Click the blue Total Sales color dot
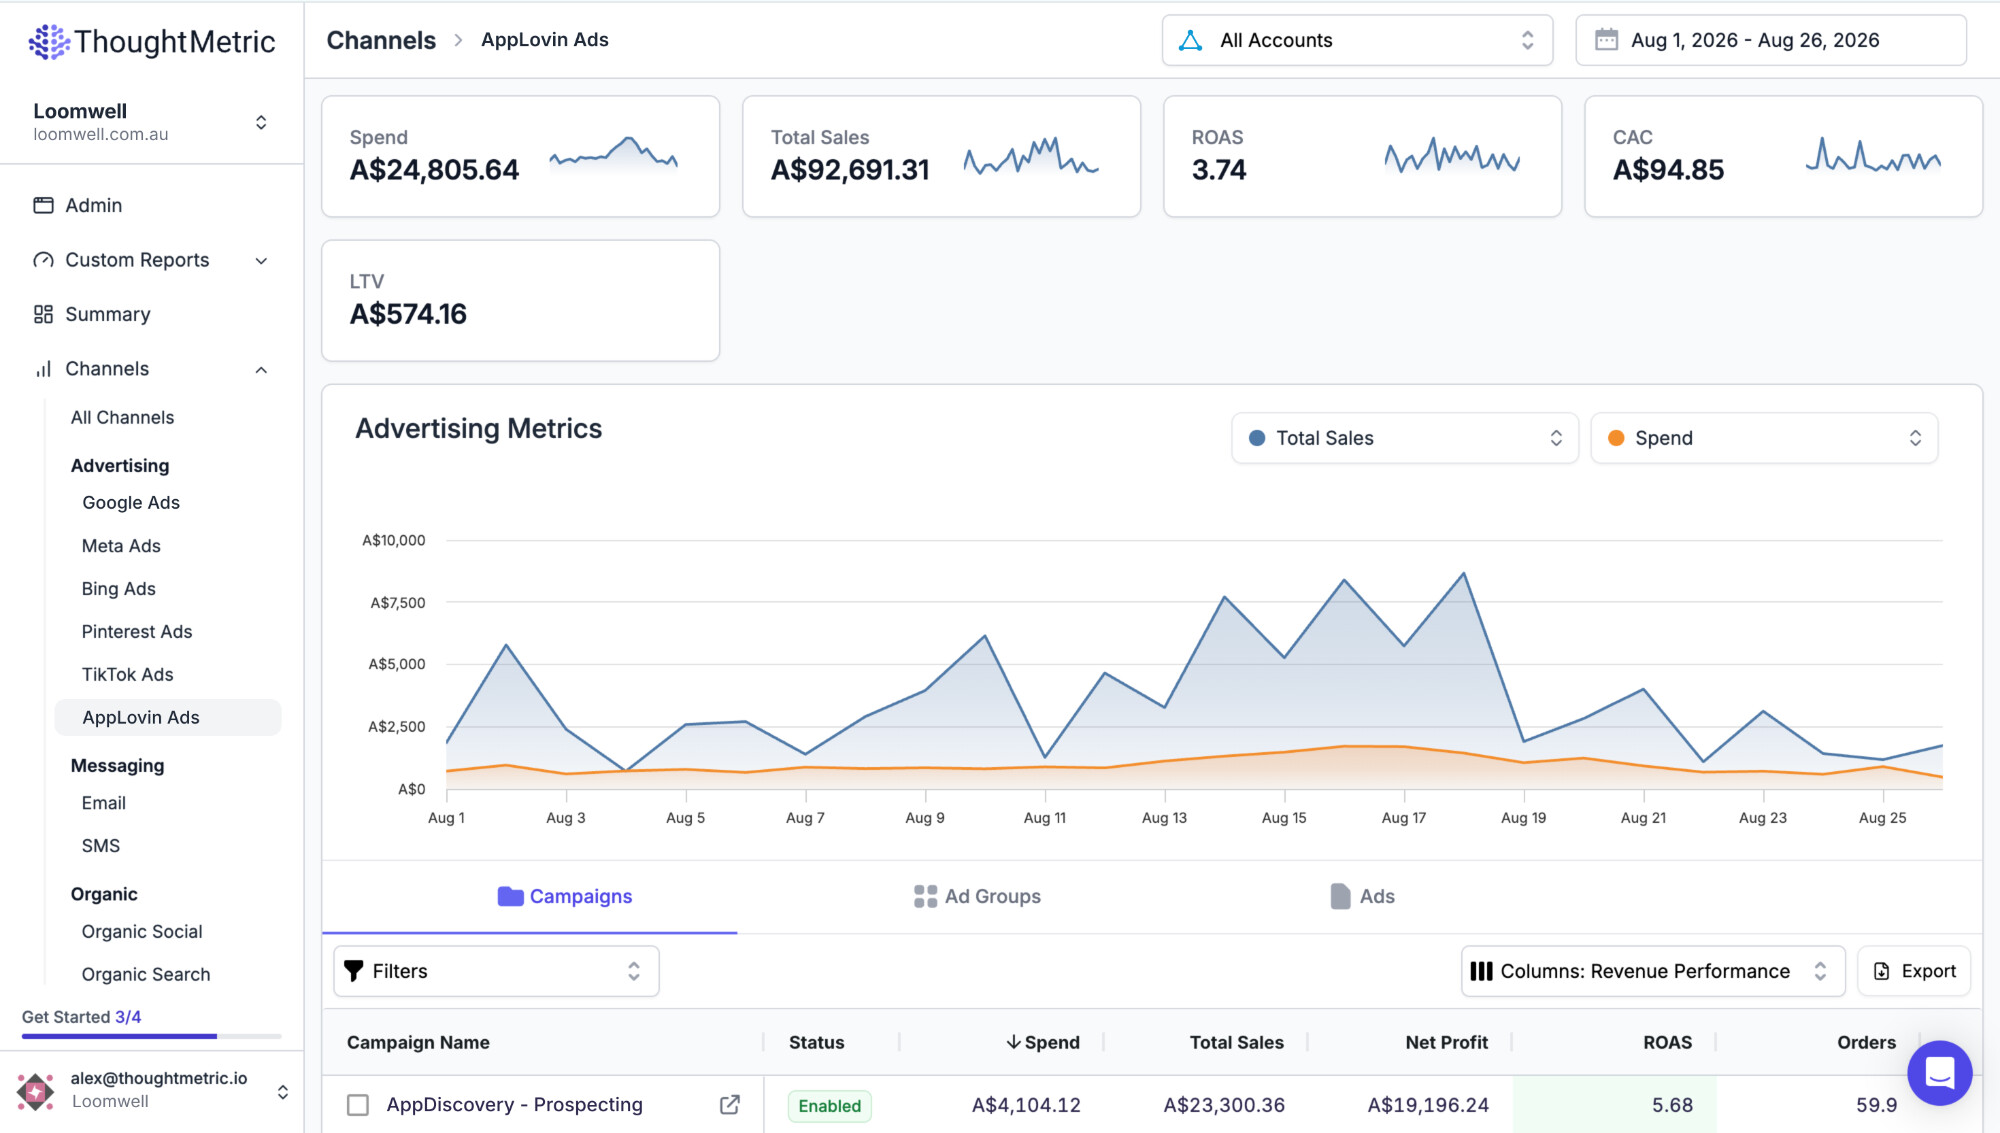The height and width of the screenshot is (1133, 2000). (1257, 438)
